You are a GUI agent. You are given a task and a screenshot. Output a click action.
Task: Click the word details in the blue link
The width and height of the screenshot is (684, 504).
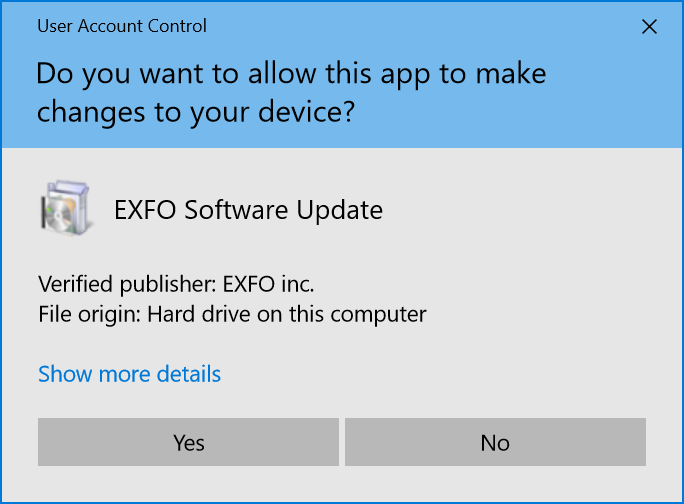pyautogui.click(x=189, y=374)
